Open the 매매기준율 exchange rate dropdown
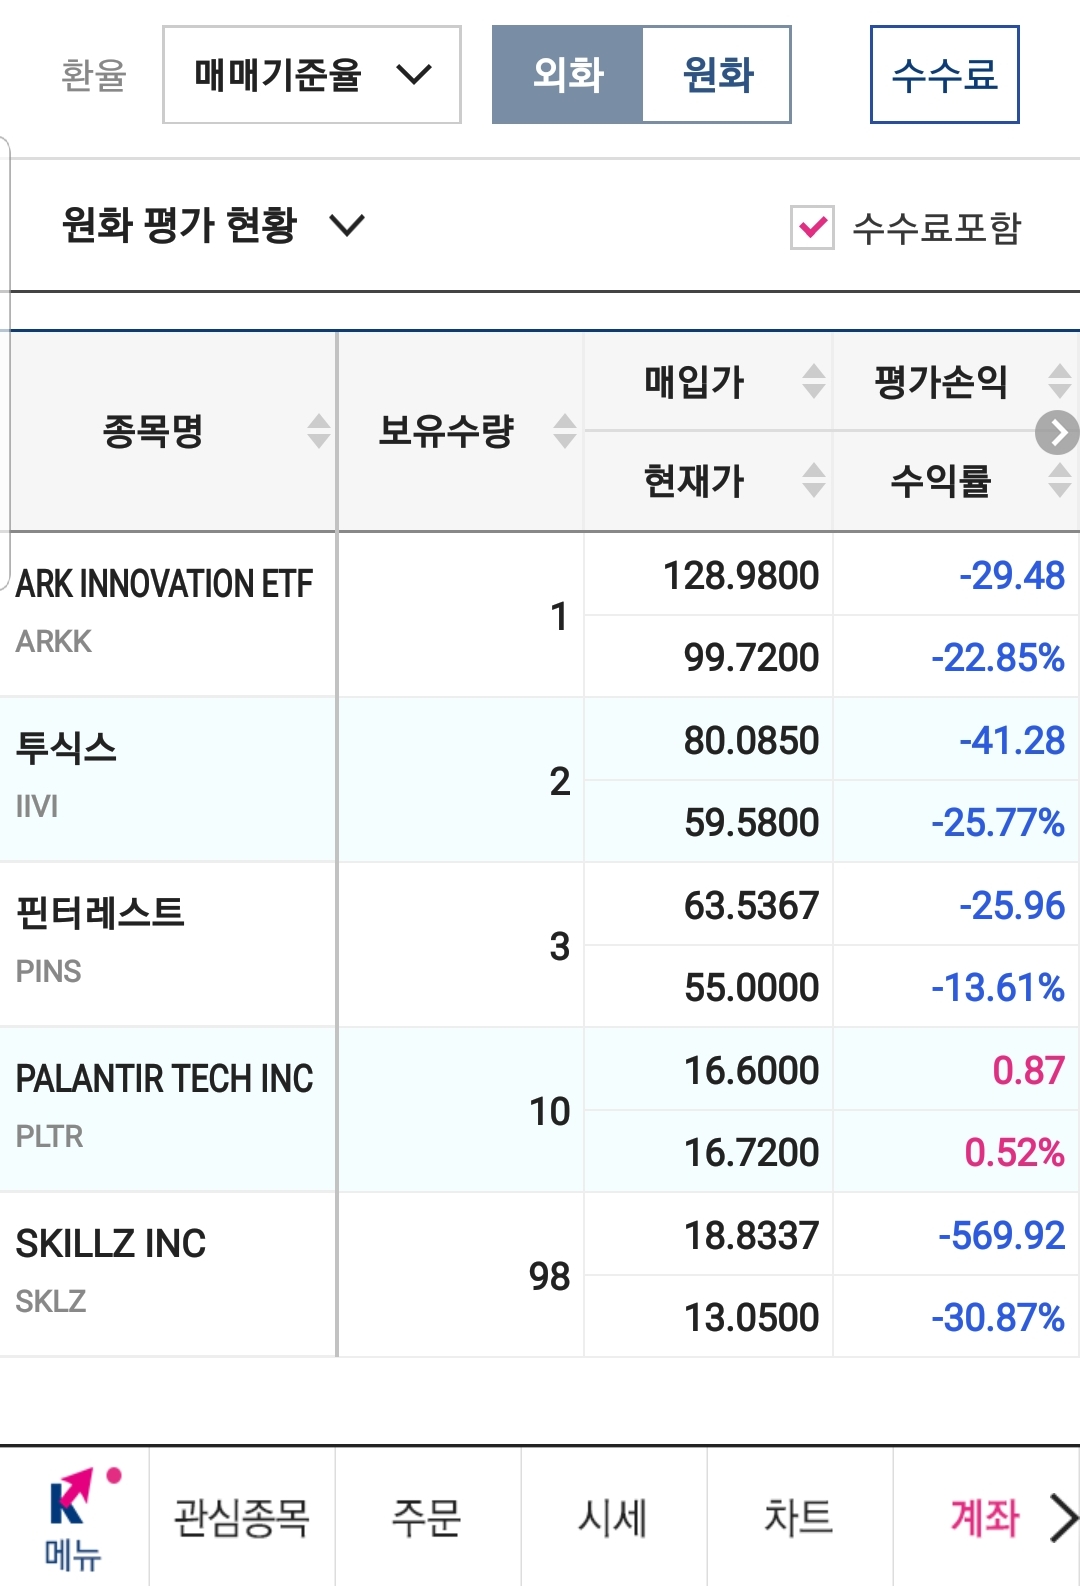The height and width of the screenshot is (1586, 1080). point(311,75)
